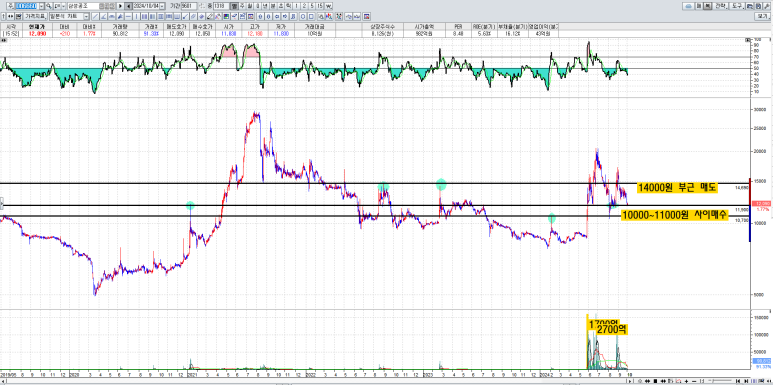773x385 pixels.
Task: Open the stock code dropdown arrow
Action: (x=41, y=6)
